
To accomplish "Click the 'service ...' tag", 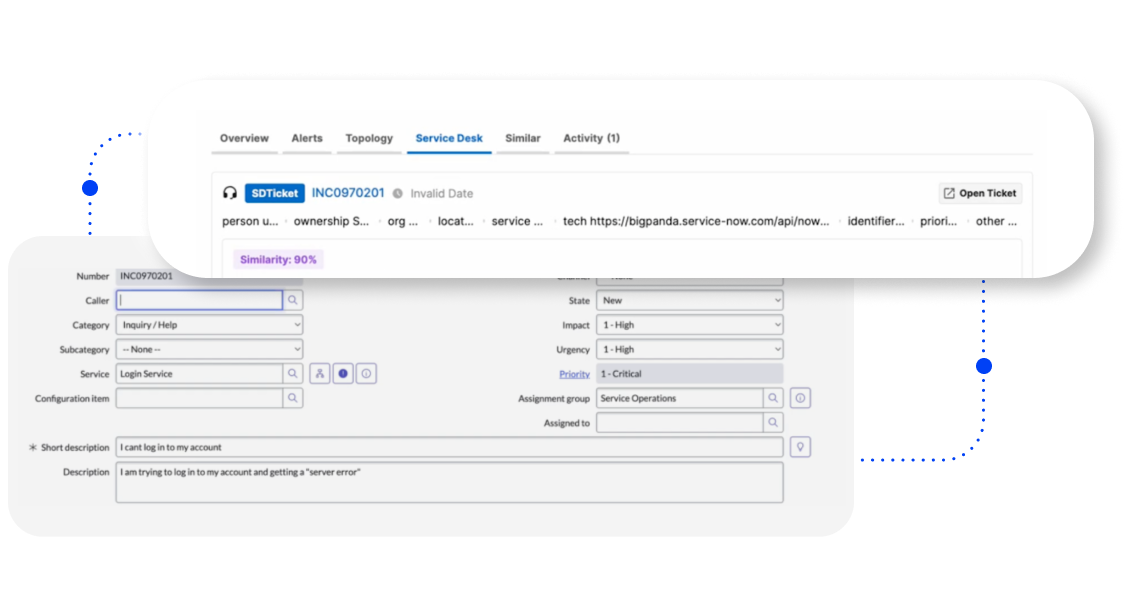I will (517, 222).
